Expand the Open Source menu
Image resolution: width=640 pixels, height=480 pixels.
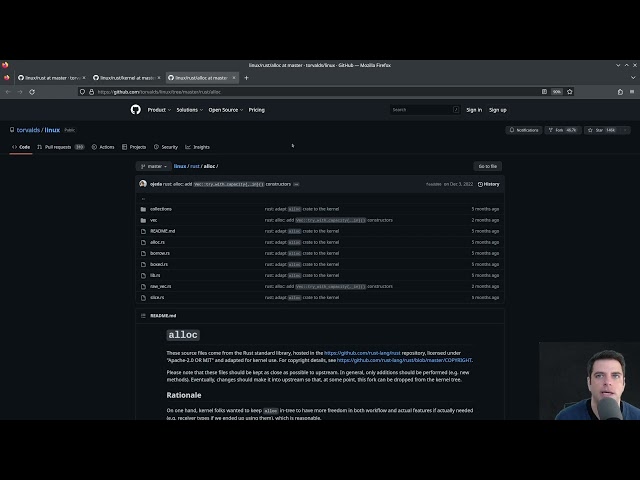click(x=225, y=110)
